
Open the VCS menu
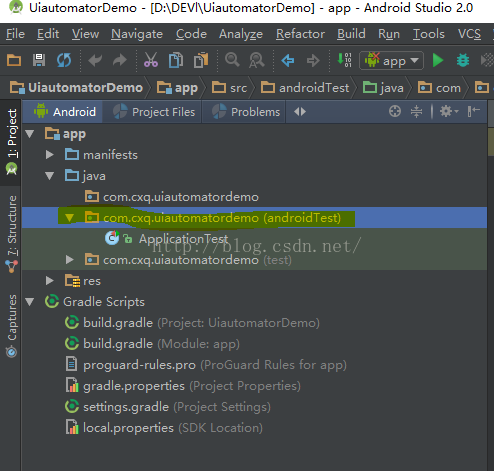click(x=469, y=34)
